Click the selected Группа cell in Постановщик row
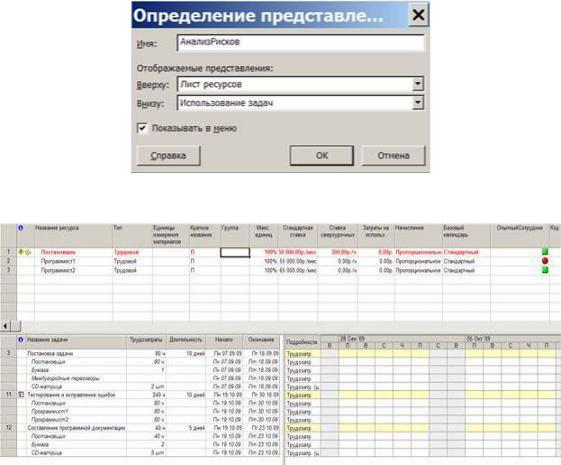 (x=235, y=252)
